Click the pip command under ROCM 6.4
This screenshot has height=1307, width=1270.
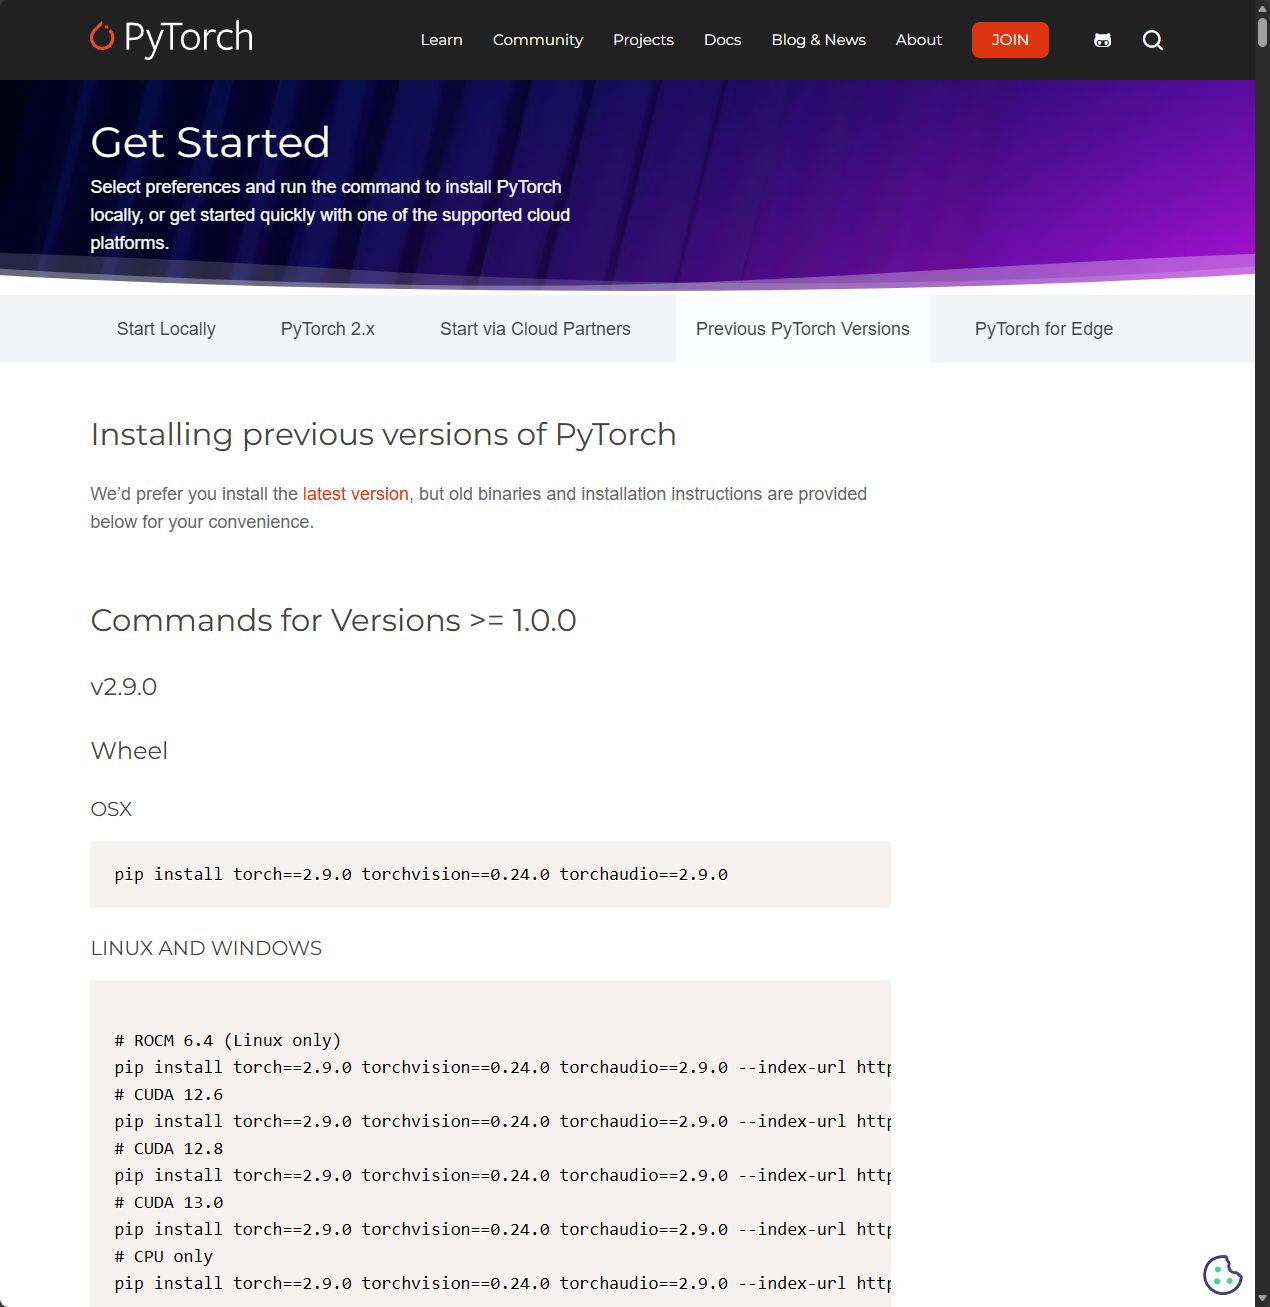502,1067
